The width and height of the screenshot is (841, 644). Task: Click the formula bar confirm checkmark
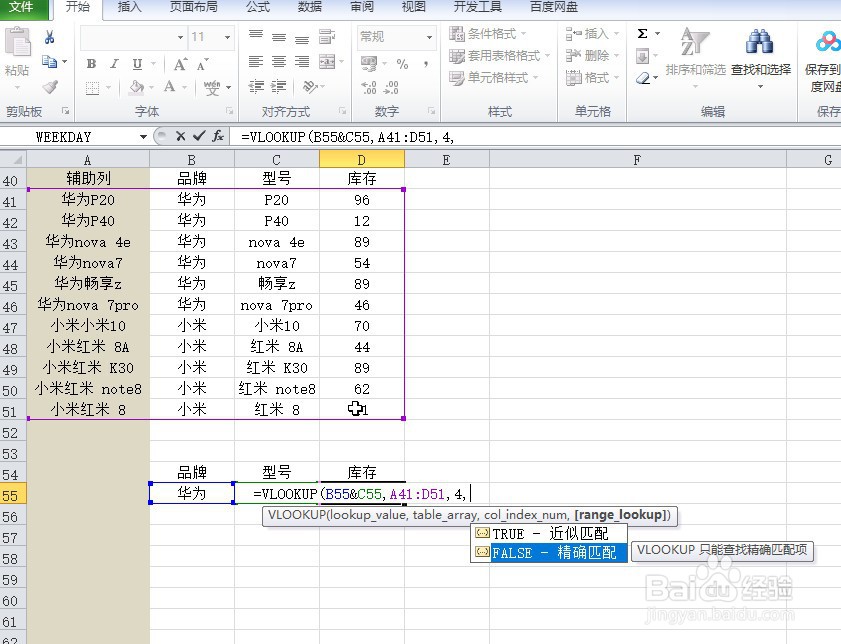click(x=199, y=136)
